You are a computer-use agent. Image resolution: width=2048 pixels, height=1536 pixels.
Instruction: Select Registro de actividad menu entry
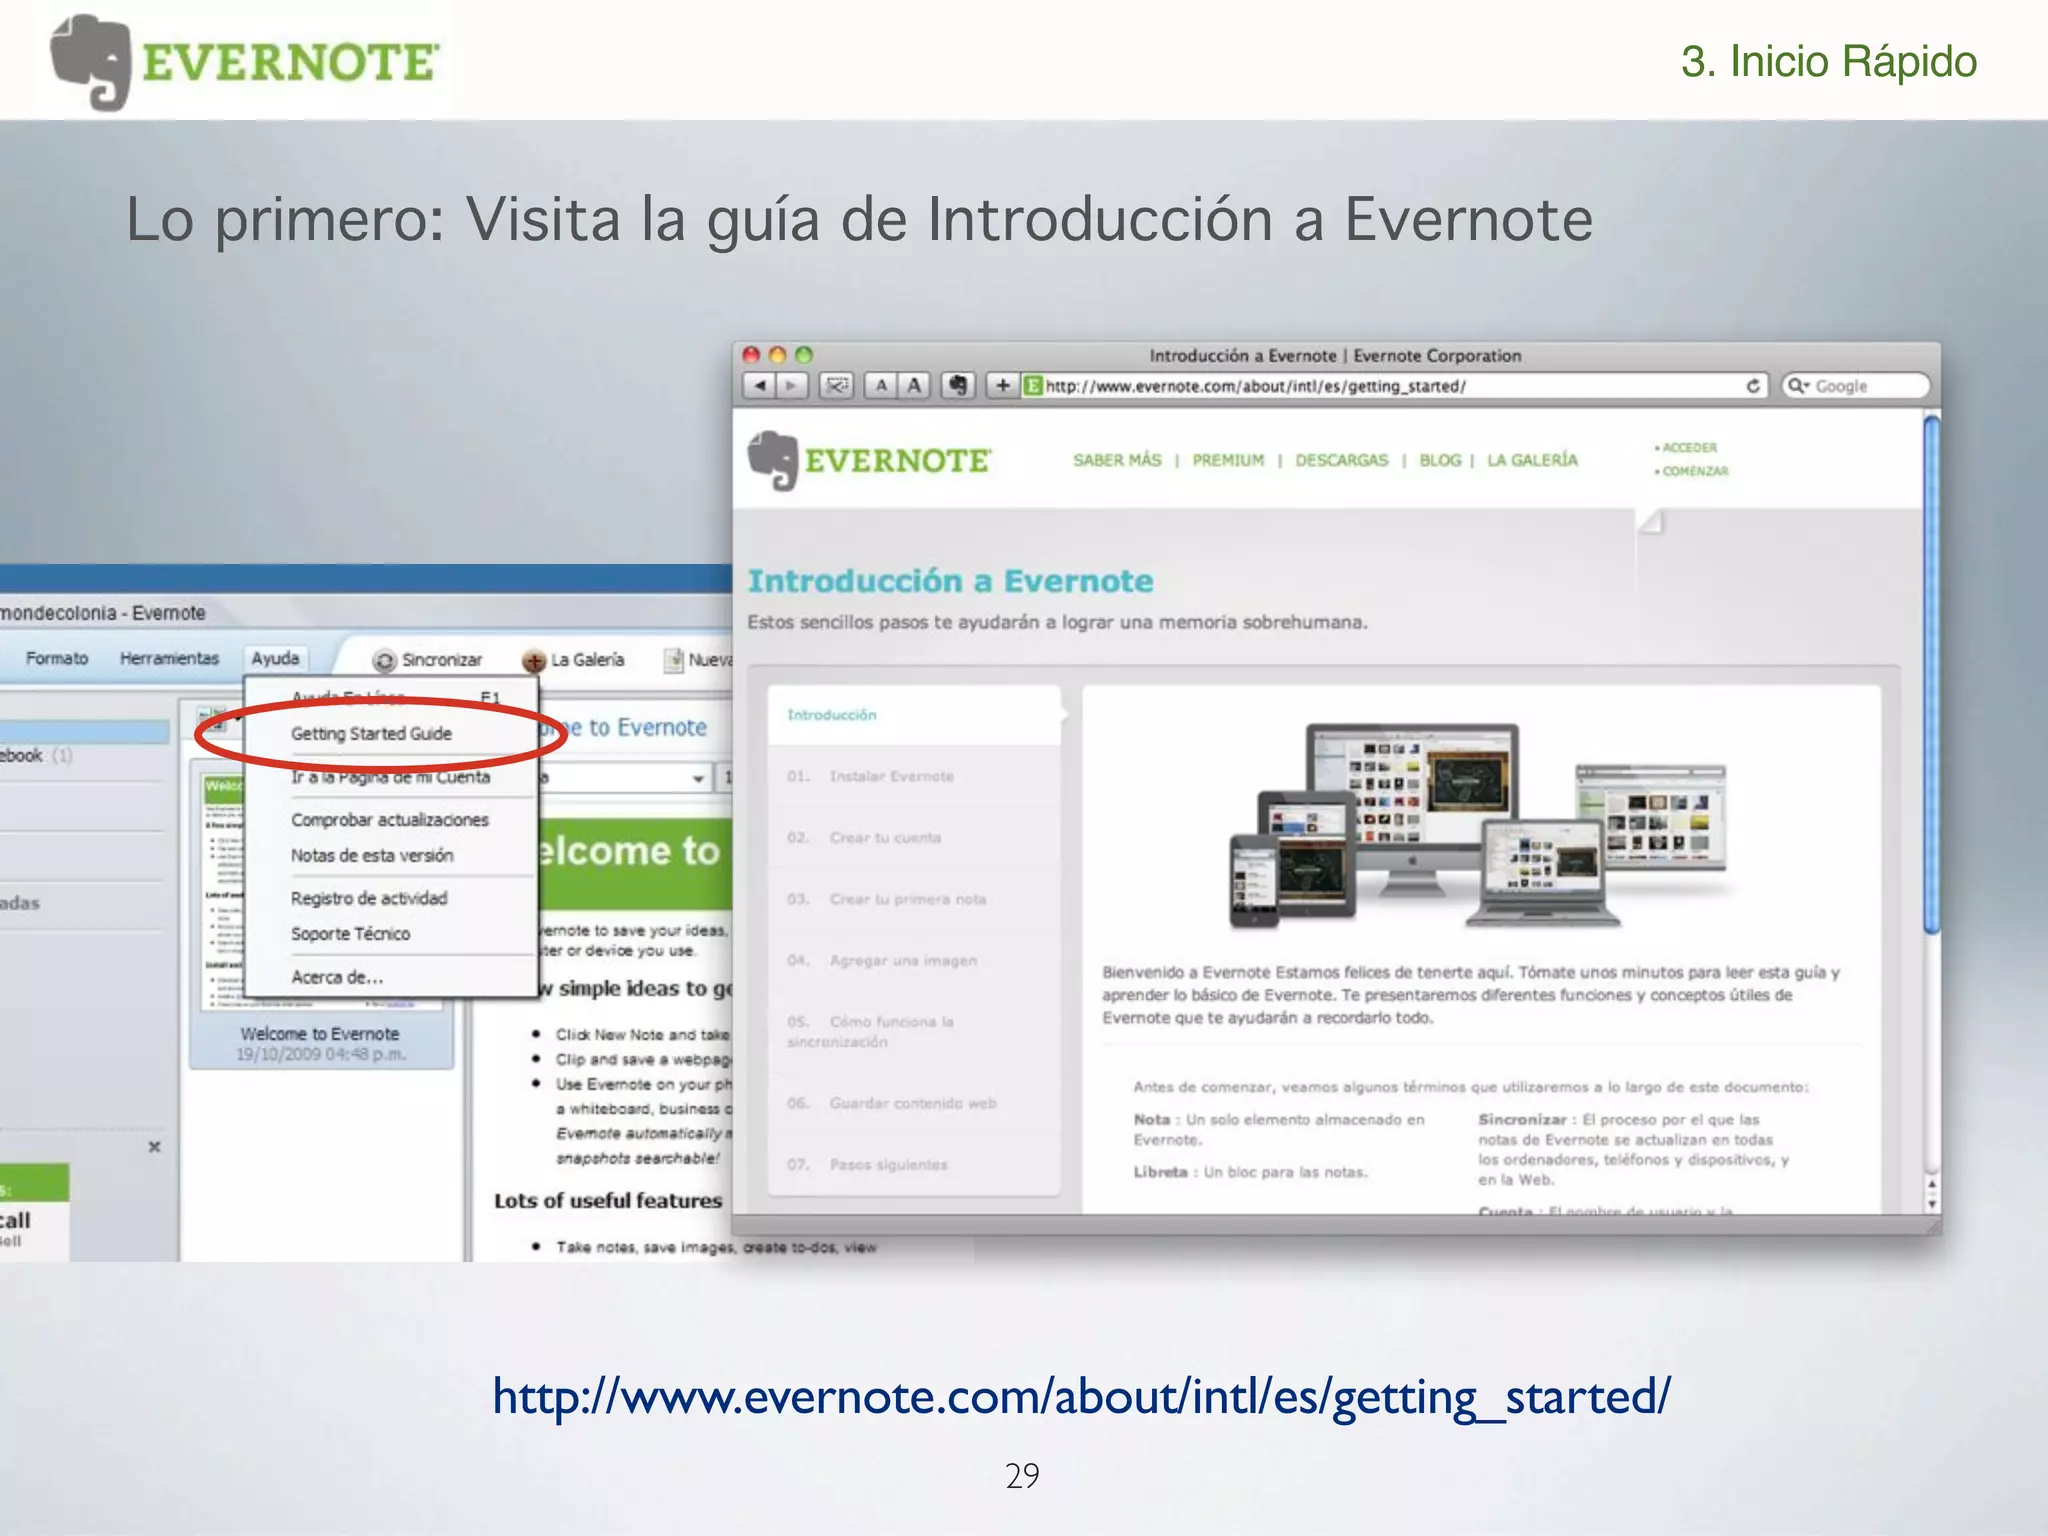pyautogui.click(x=369, y=898)
